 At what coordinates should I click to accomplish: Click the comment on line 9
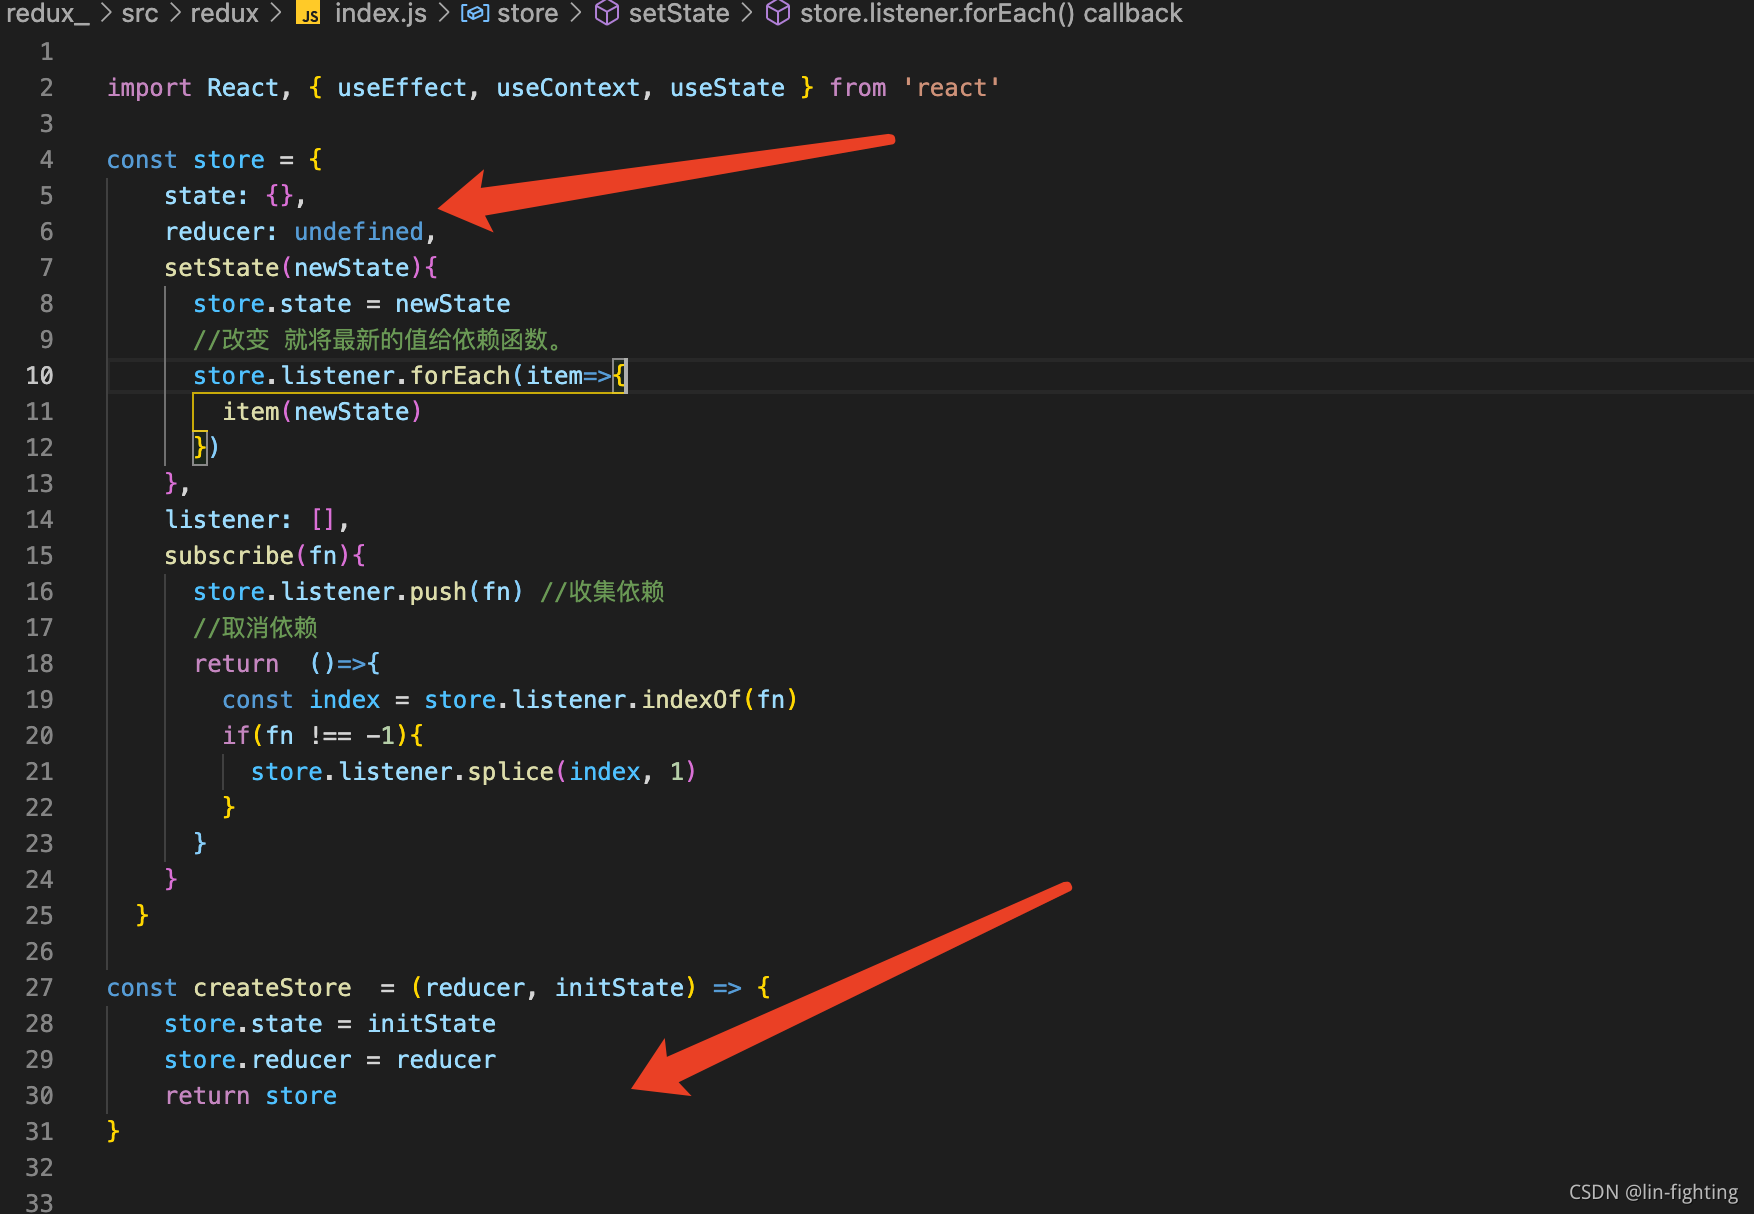(x=378, y=340)
